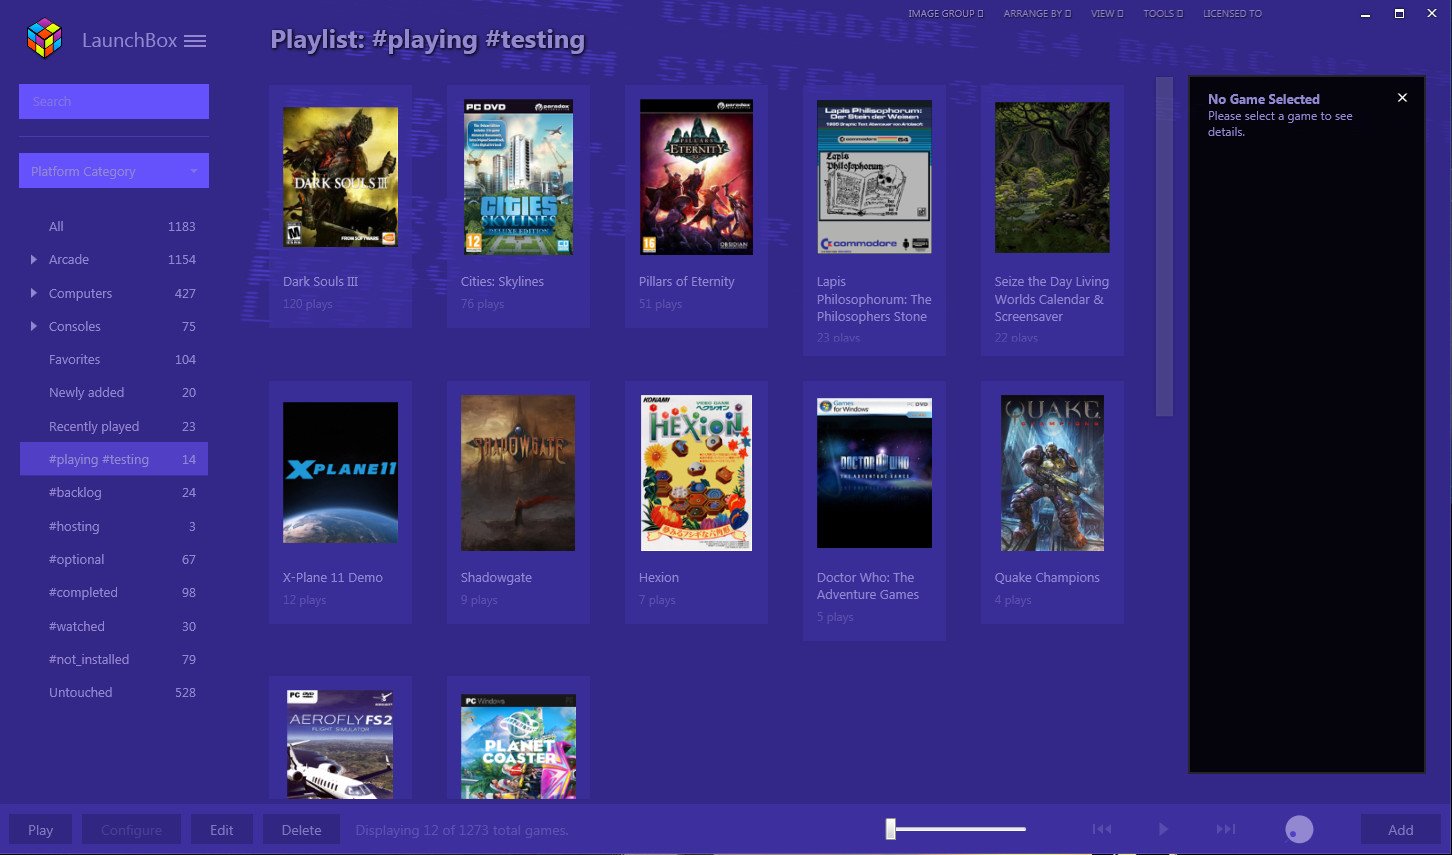Close the No Game Selected panel
This screenshot has width=1452, height=855.
click(x=1402, y=98)
